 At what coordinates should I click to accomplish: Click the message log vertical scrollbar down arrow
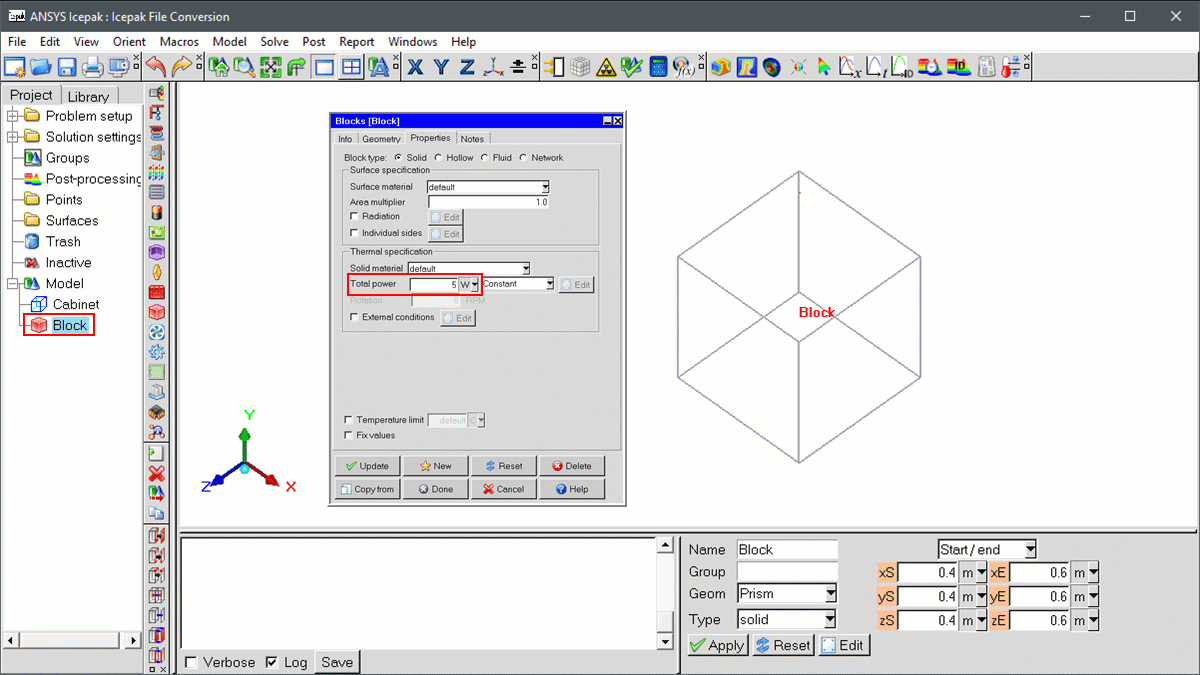point(665,641)
